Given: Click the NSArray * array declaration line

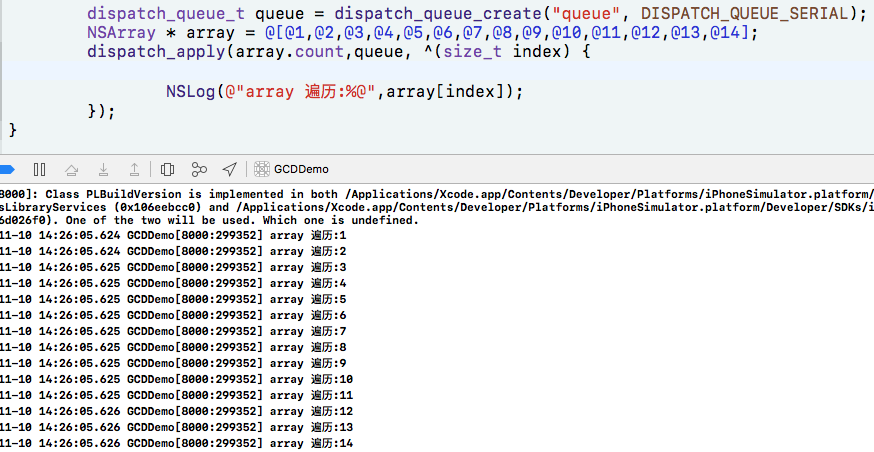Looking at the screenshot, I should tap(423, 33).
